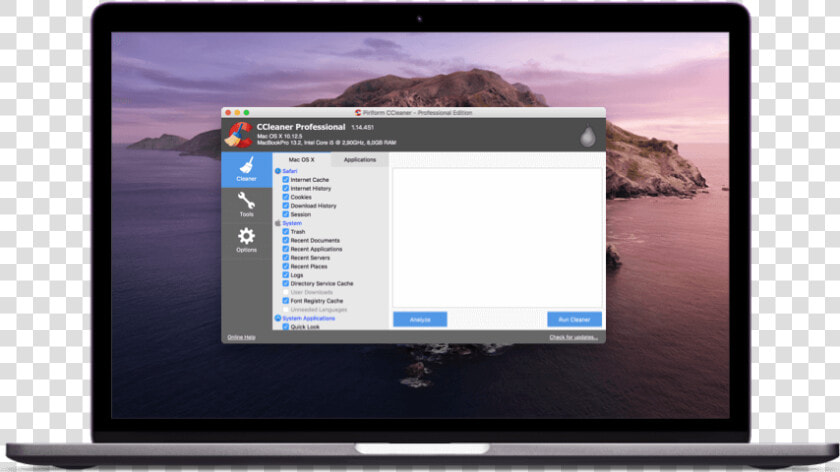Switch to the Mac OS X tab

[302, 160]
